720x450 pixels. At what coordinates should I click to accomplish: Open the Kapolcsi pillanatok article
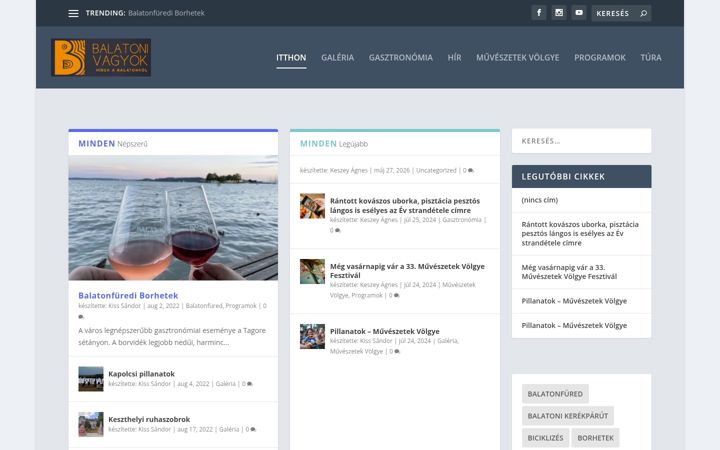[x=141, y=374]
